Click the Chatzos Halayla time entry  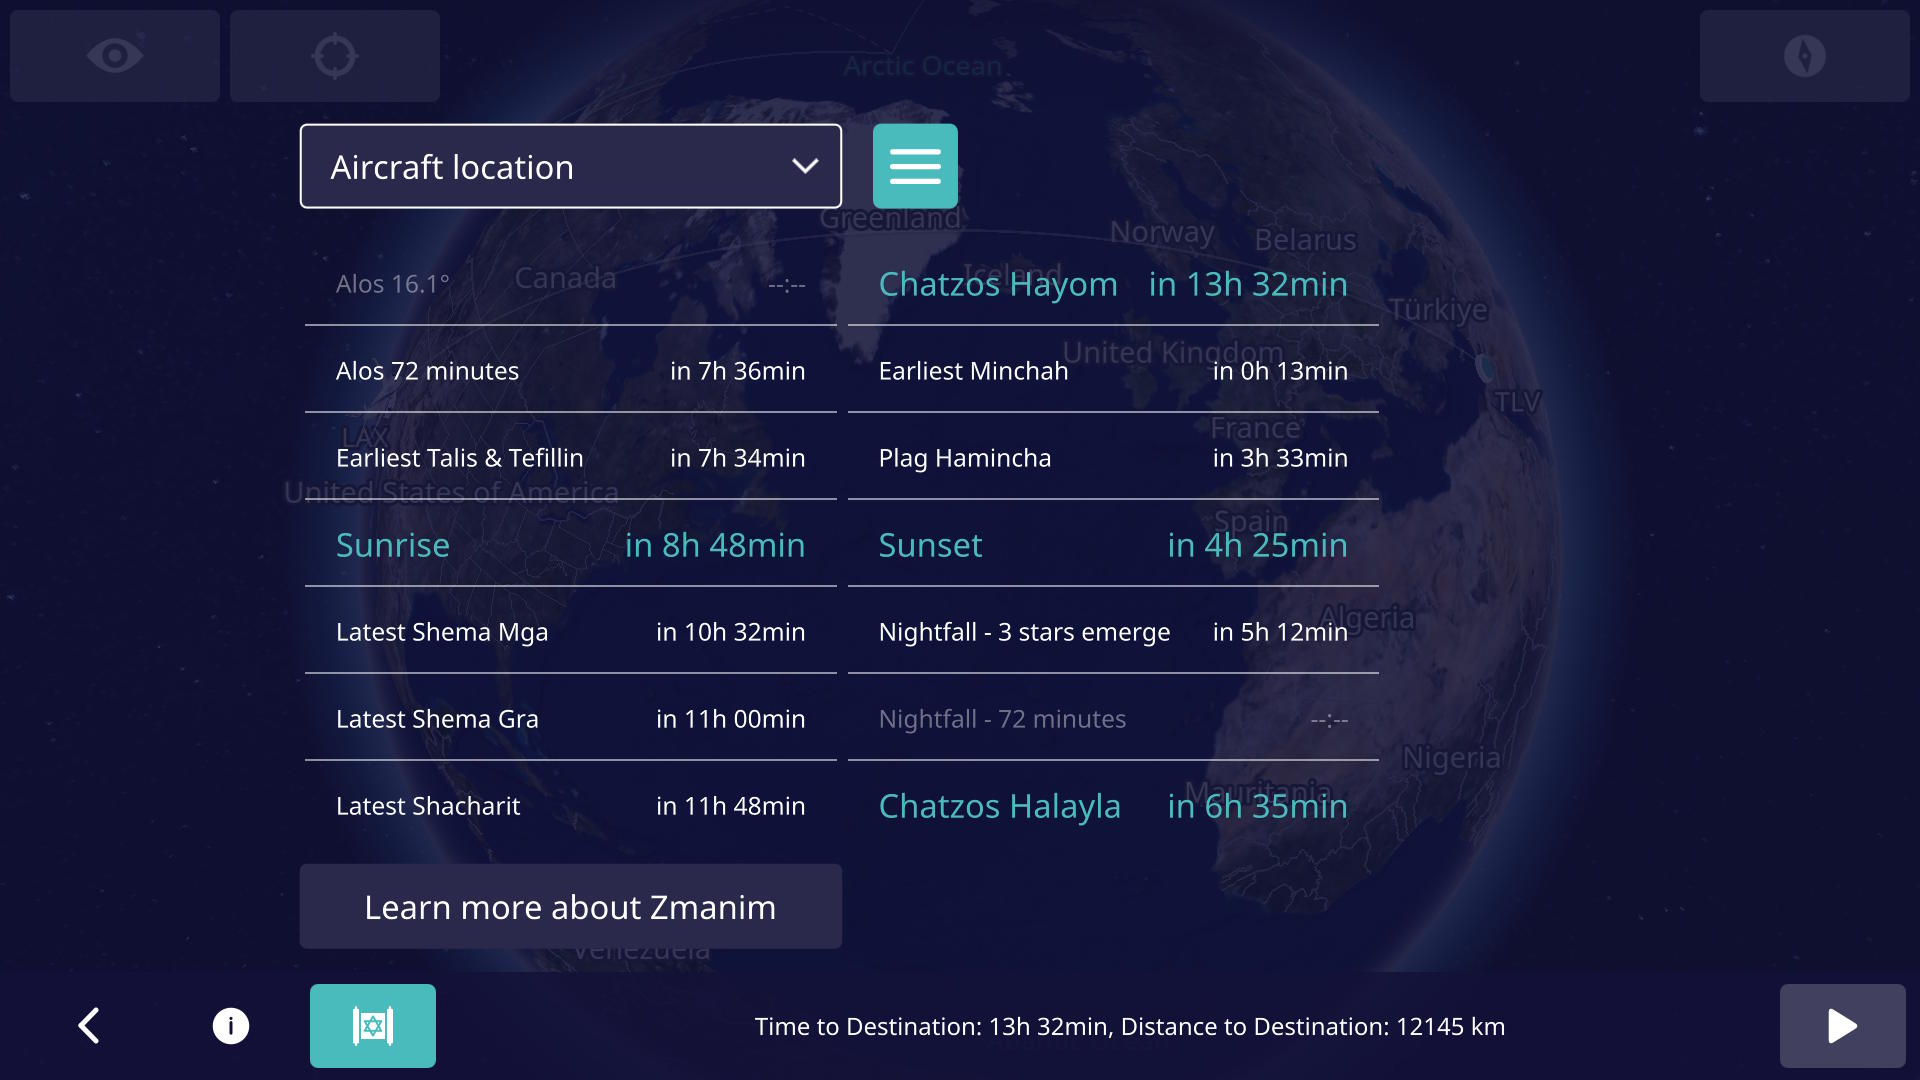1112,805
